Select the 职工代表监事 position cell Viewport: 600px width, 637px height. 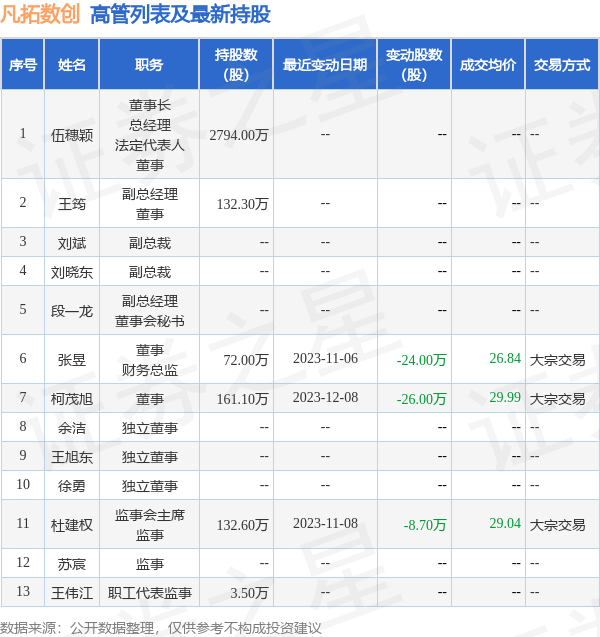(x=149, y=593)
